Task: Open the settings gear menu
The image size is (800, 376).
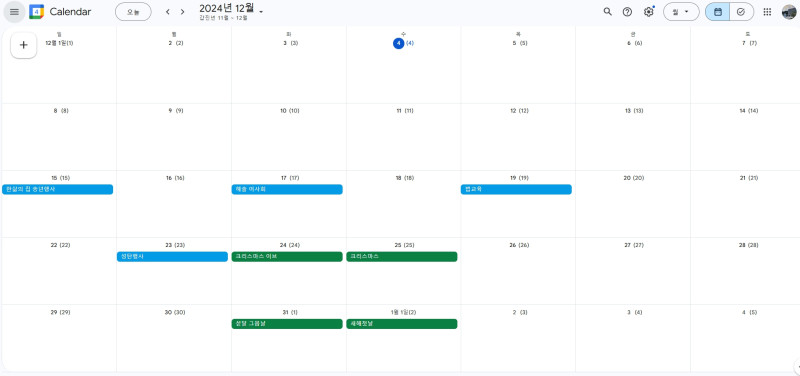Action: coord(648,12)
